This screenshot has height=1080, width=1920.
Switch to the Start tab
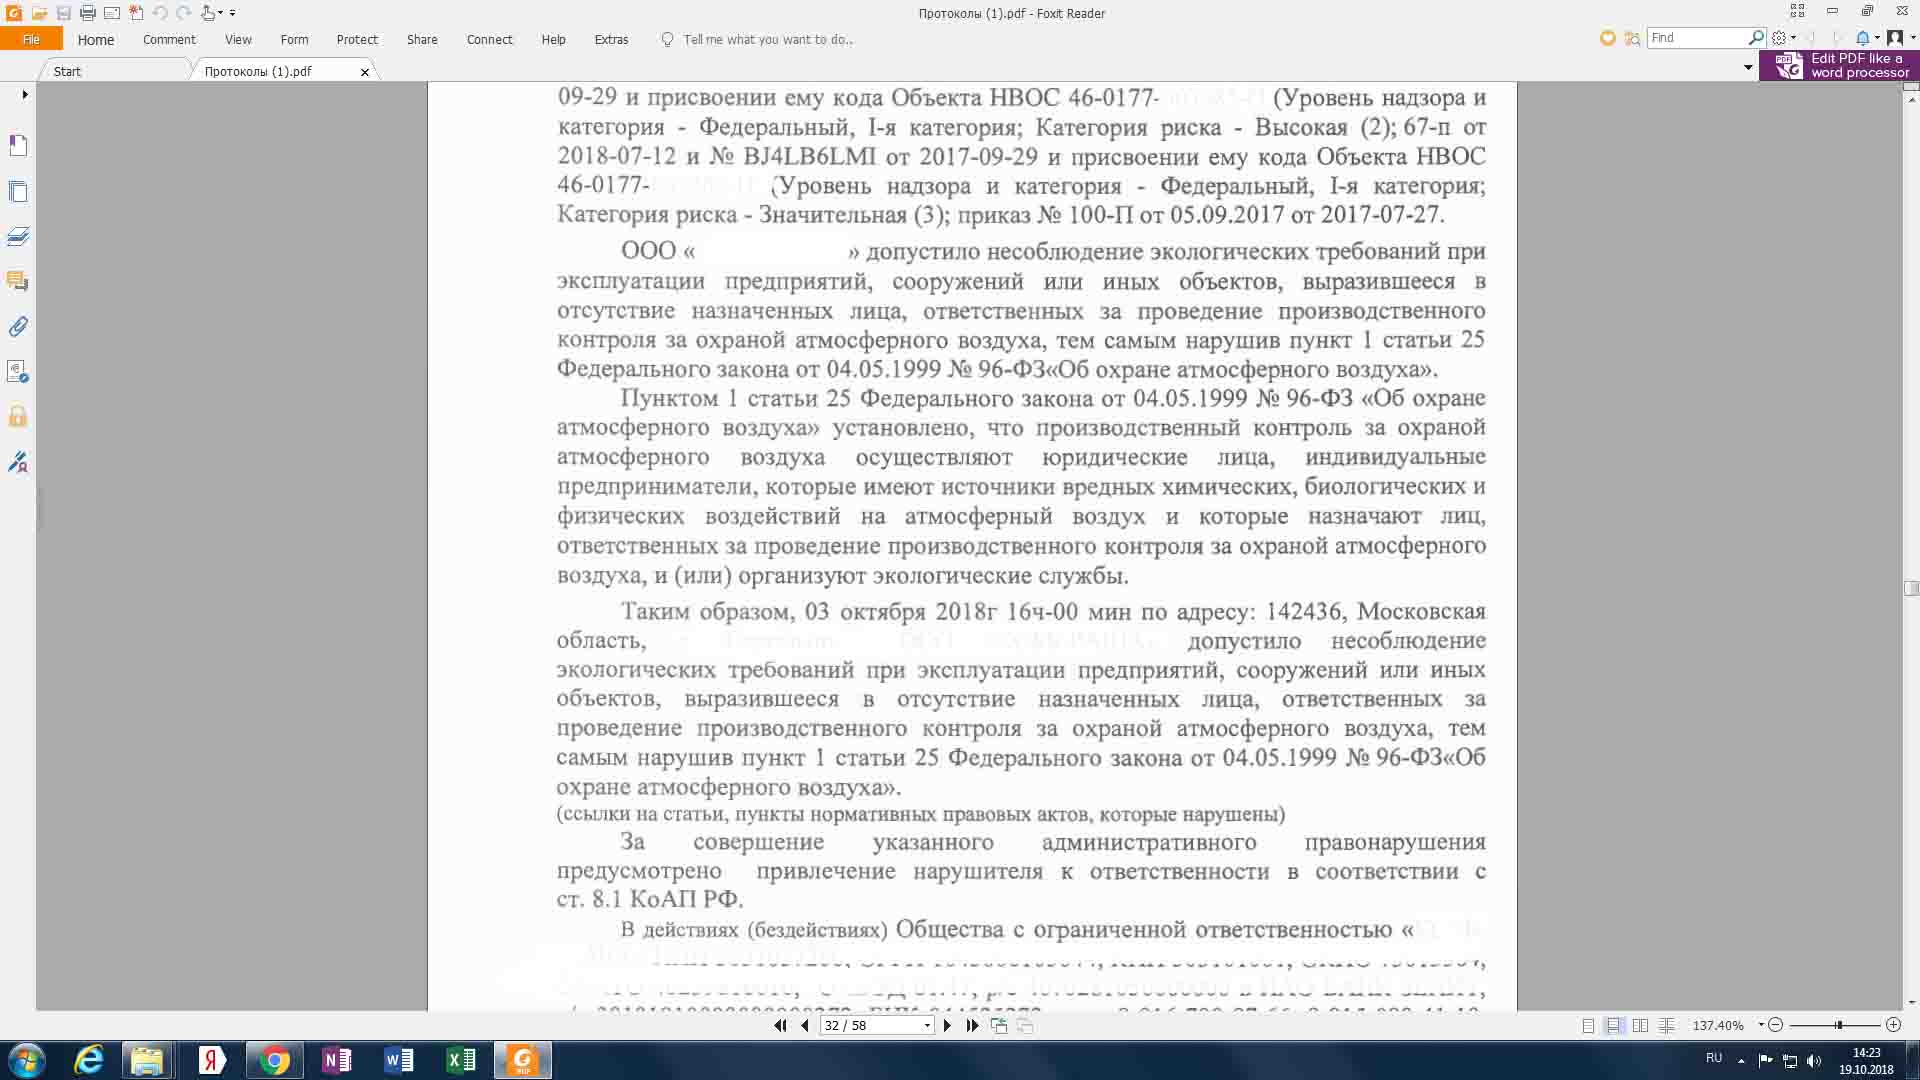[x=68, y=71]
